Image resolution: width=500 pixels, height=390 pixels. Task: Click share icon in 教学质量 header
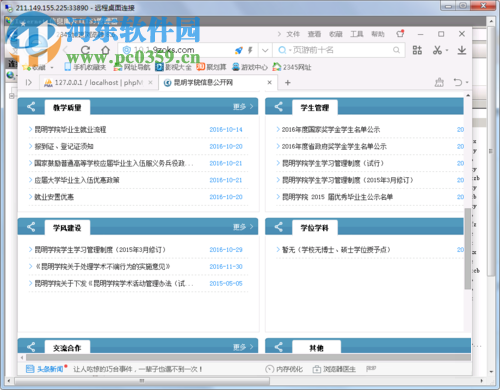point(31,107)
